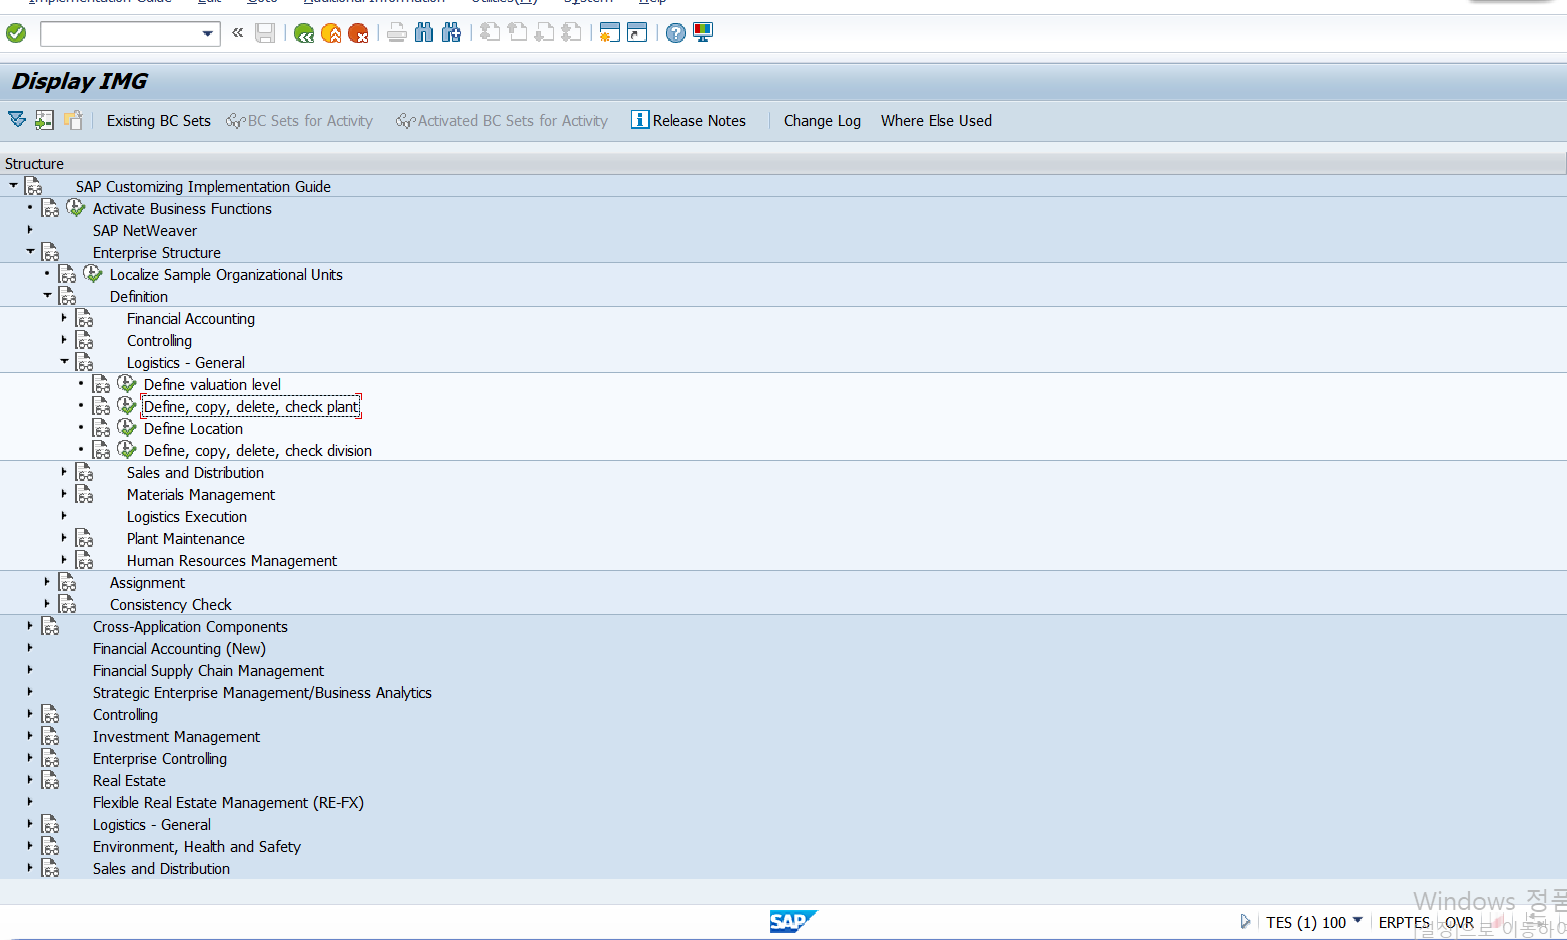
Task: Select the Consistency Check row
Action: point(170,605)
